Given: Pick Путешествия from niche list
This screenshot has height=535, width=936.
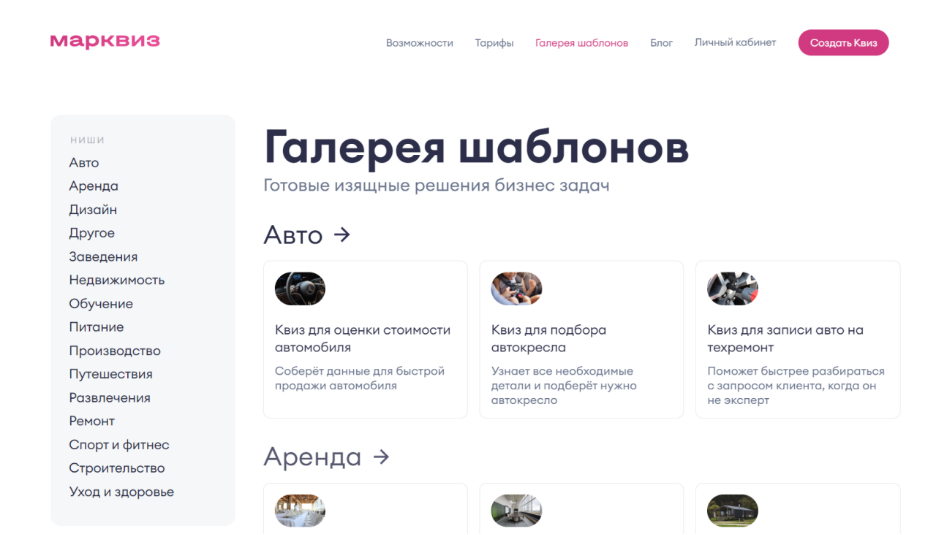Looking at the screenshot, I should pyautogui.click(x=111, y=374).
